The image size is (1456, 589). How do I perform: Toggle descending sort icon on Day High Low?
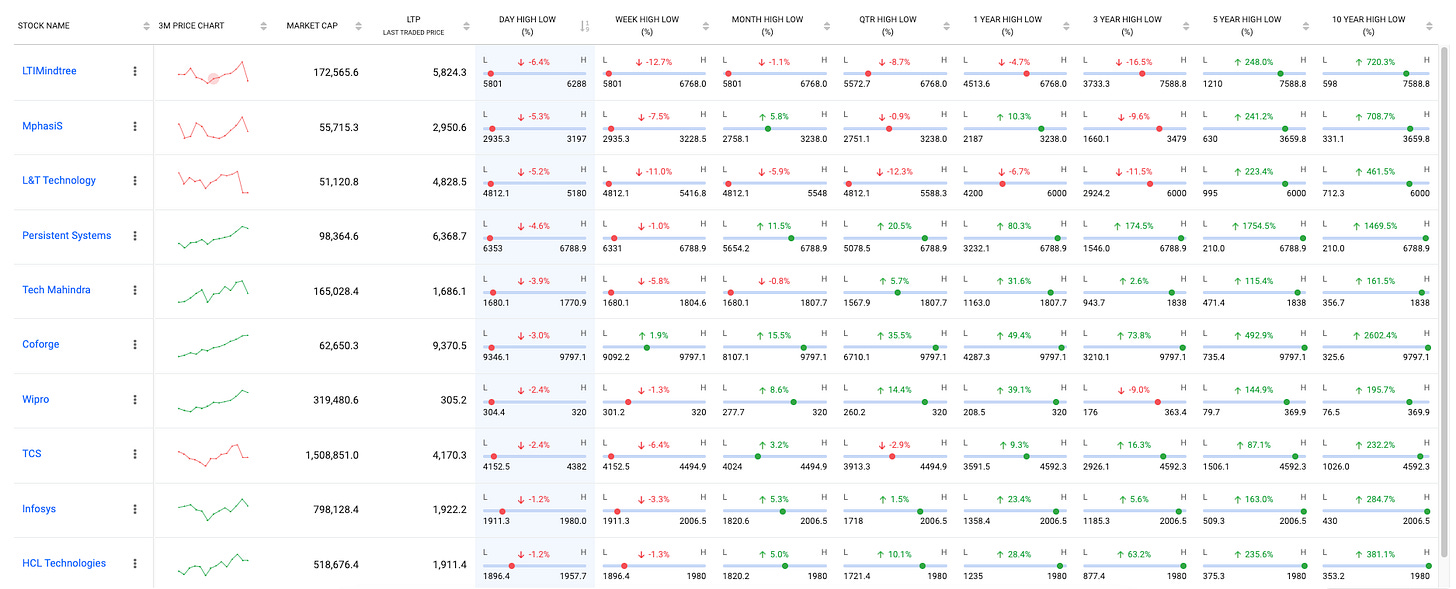pyautogui.click(x=586, y=26)
